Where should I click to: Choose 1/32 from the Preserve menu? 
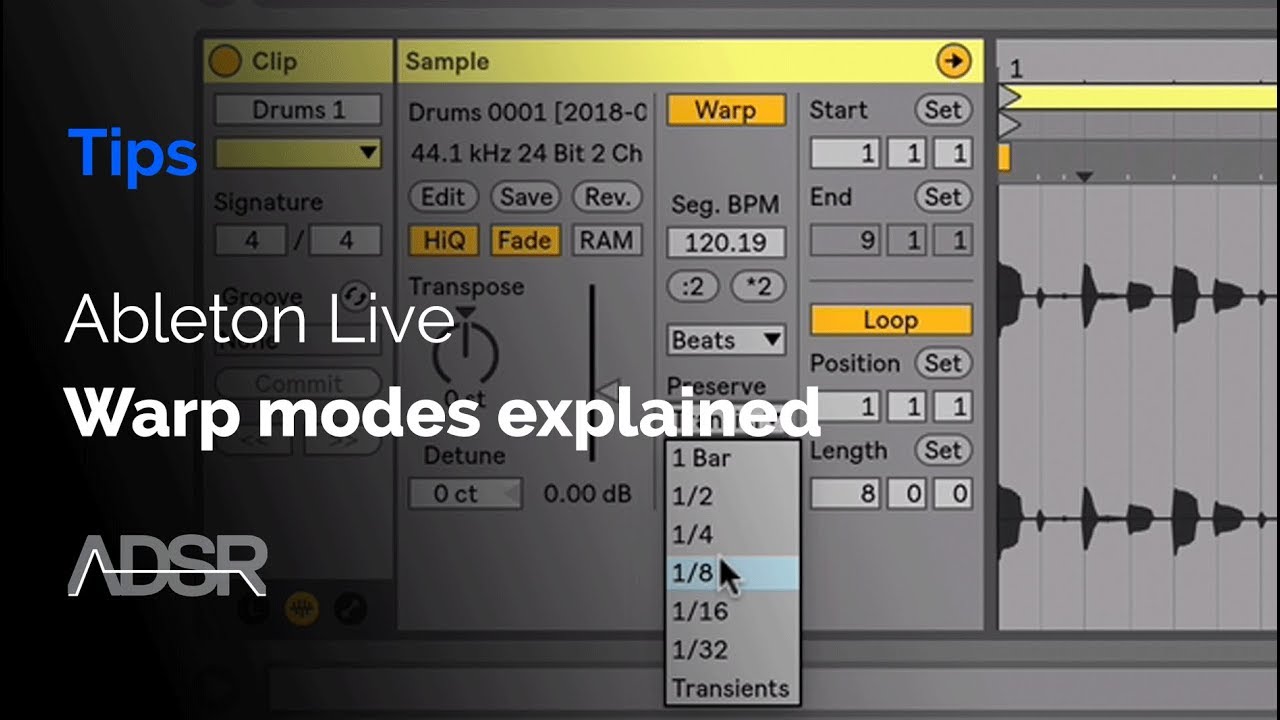click(x=733, y=649)
